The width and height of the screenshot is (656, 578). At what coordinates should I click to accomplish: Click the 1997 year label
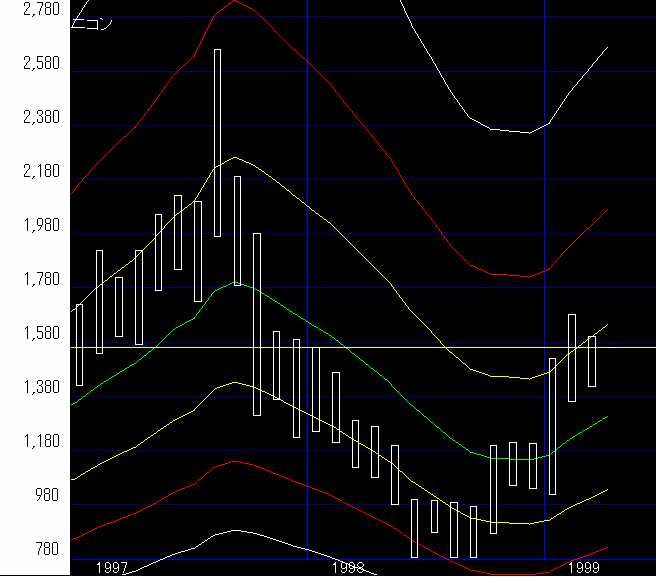click(x=111, y=568)
